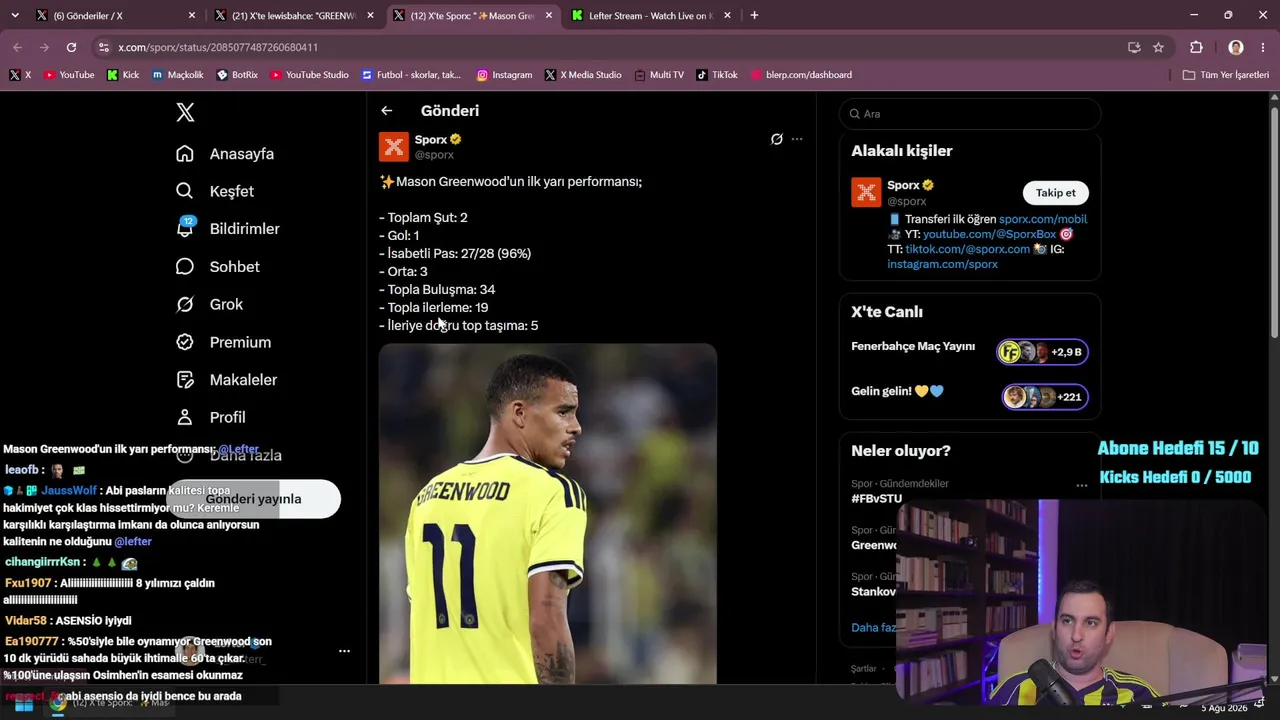The image size is (1280, 720).
Task: Open the Greenwood jersey photo
Action: [548, 514]
